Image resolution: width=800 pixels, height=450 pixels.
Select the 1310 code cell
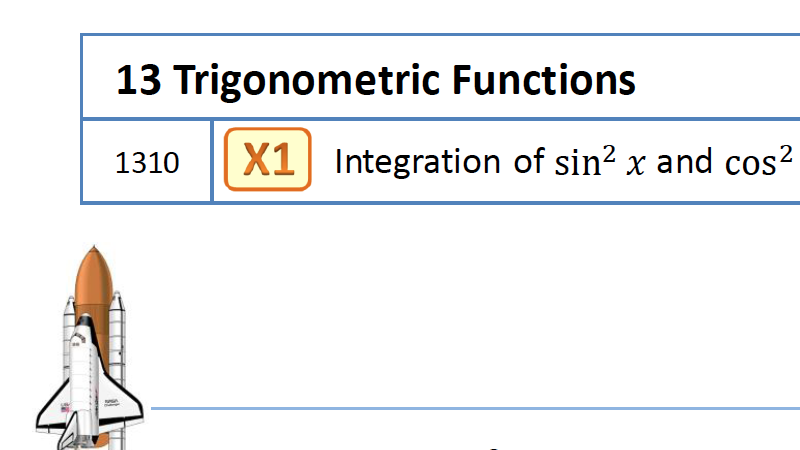coord(147,162)
